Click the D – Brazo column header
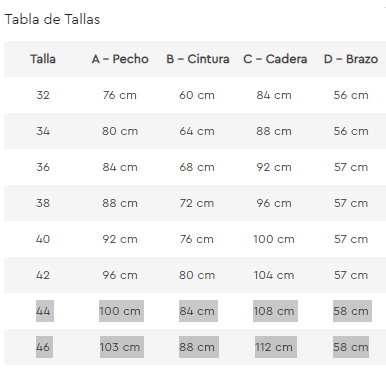The width and height of the screenshot is (386, 389). tap(351, 59)
